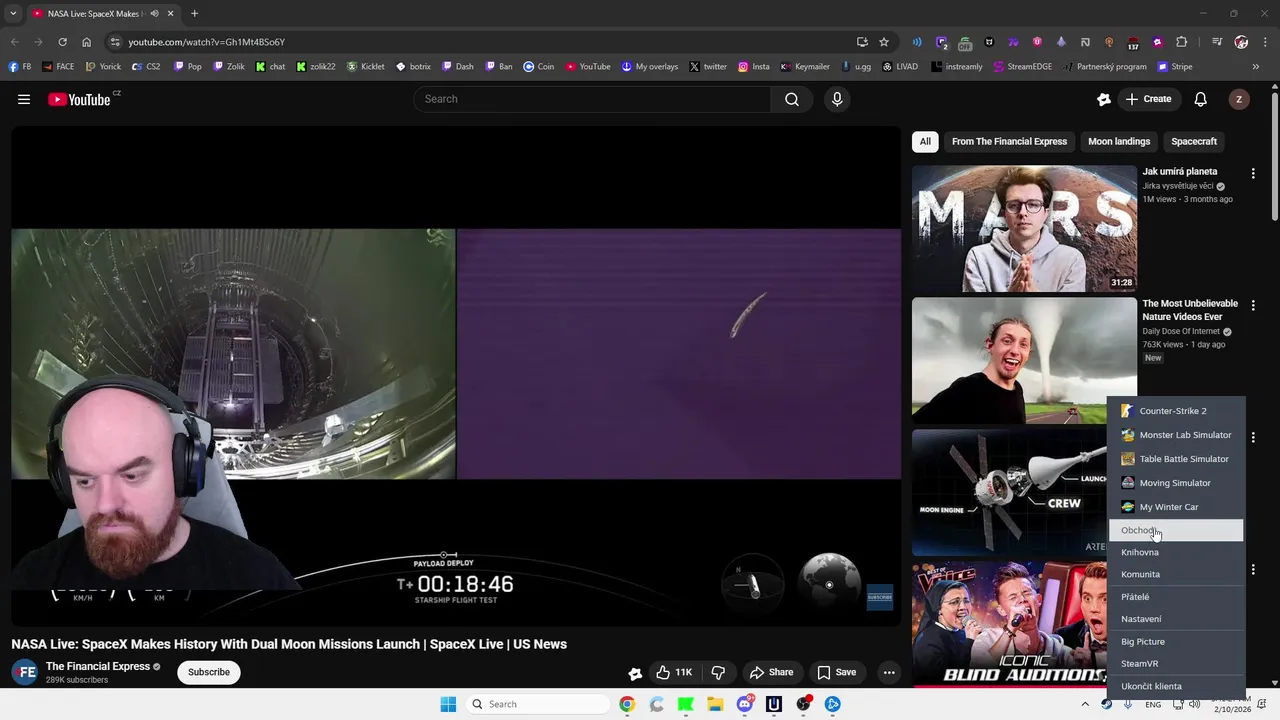The height and width of the screenshot is (720, 1280).
Task: Open Chrome from the taskbar
Action: click(627, 704)
